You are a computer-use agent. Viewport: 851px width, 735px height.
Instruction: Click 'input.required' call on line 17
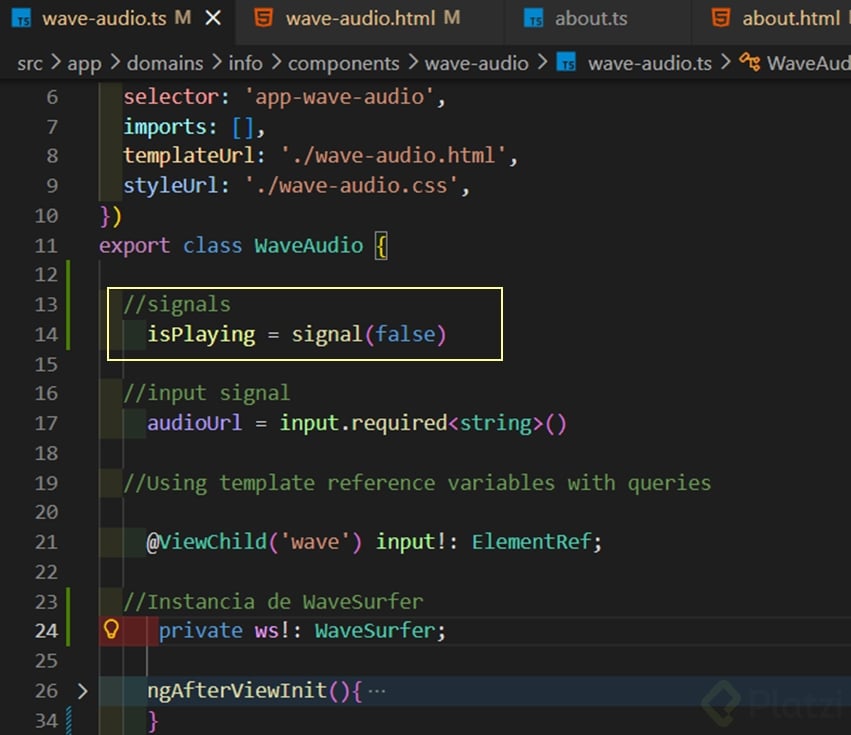(364, 423)
